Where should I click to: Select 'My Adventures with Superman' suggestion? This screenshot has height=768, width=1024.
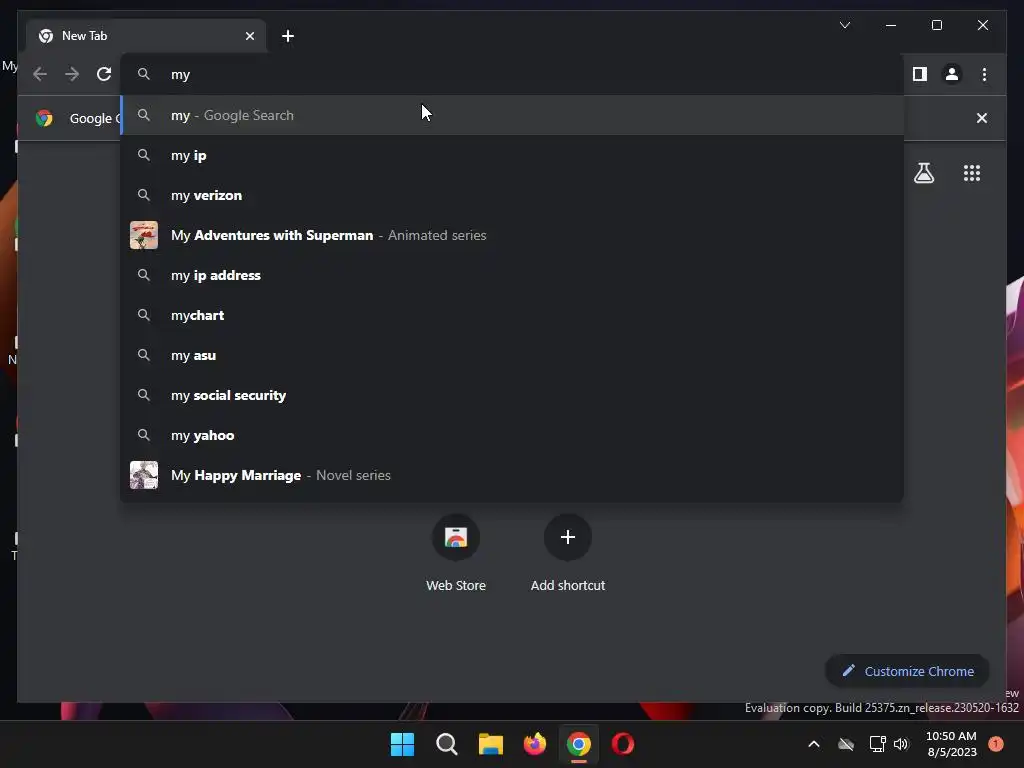pos(512,235)
